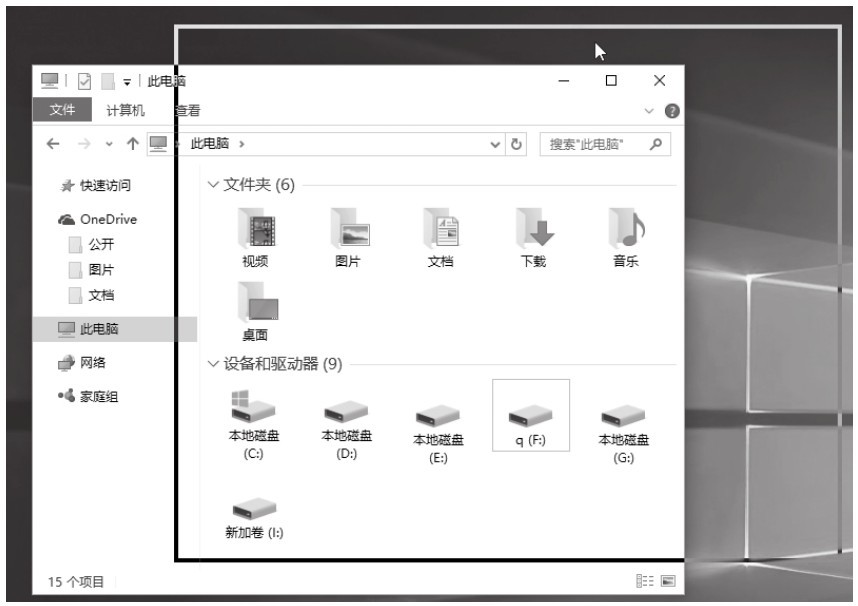
Task: Open the address bar history dropdown
Action: pos(496,144)
